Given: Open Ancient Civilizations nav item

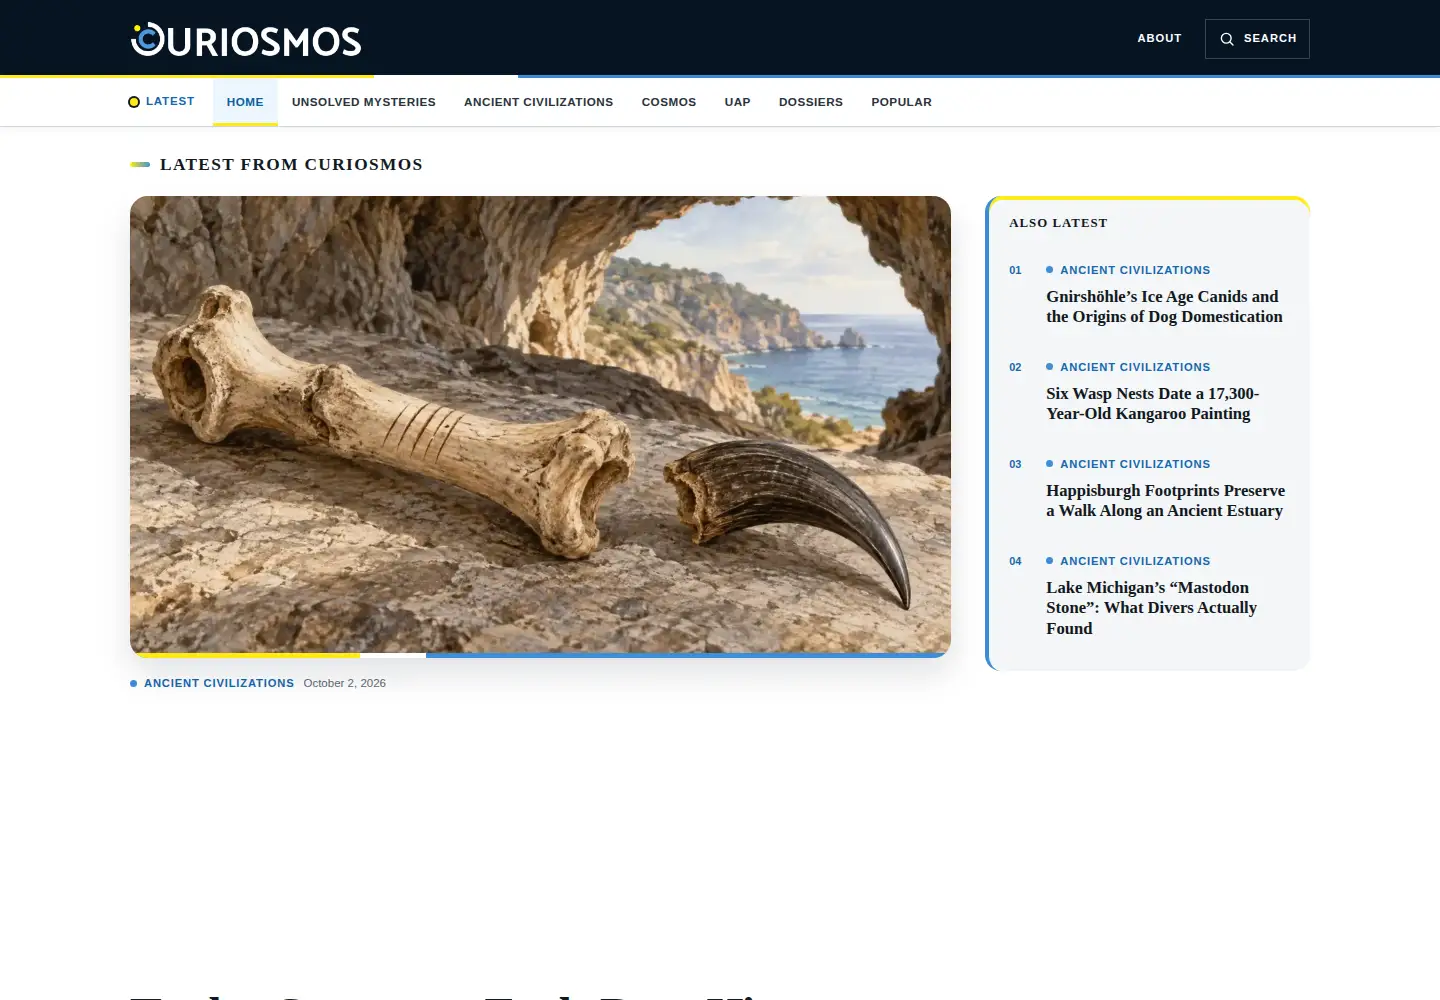Looking at the screenshot, I should point(538,102).
